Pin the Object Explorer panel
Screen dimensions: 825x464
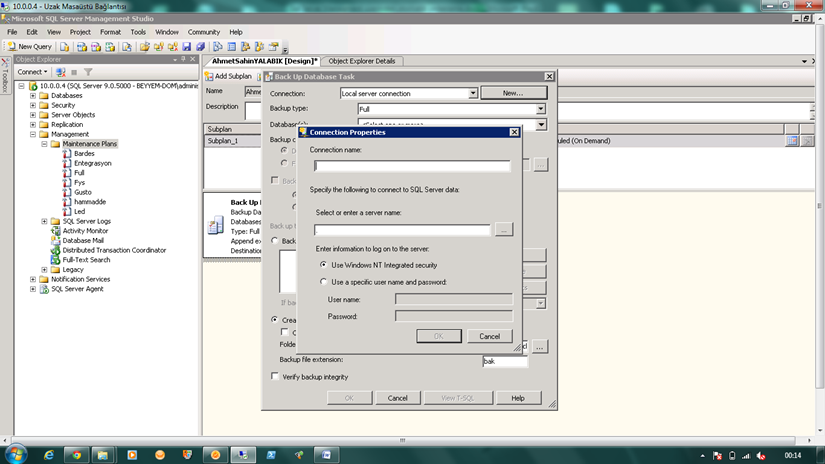(183, 59)
